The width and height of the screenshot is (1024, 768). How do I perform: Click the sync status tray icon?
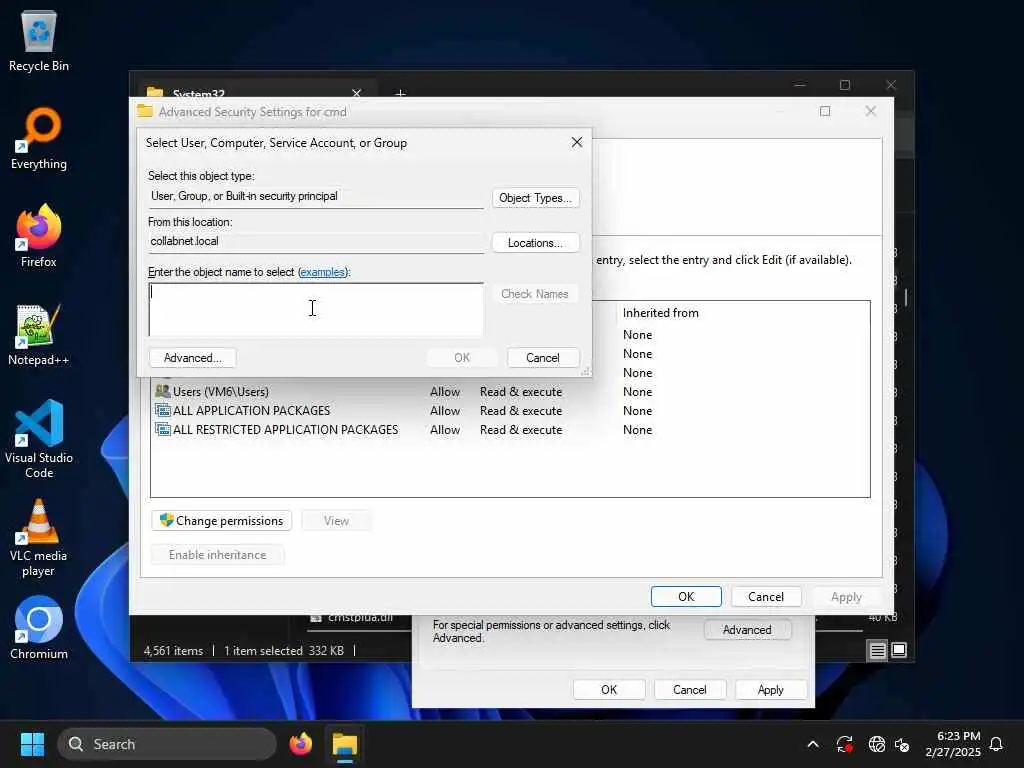tap(844, 744)
